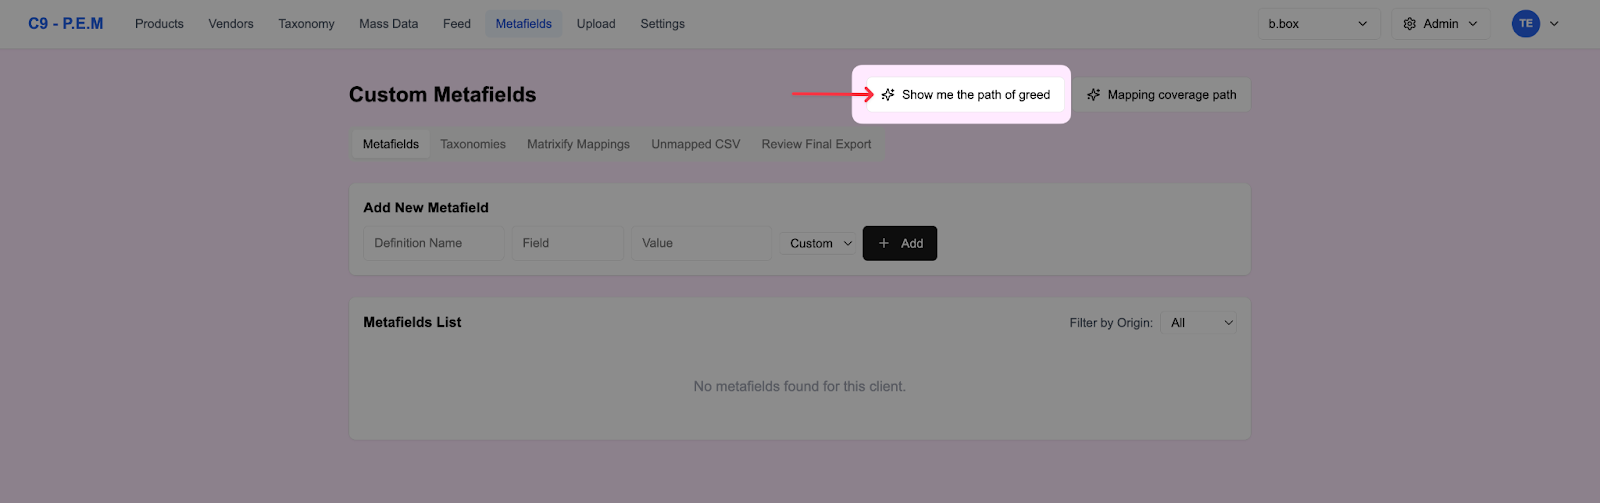This screenshot has height=503, width=1600.
Task: Click the sparkle icon beside Mapping coverage path
Action: 1094,95
